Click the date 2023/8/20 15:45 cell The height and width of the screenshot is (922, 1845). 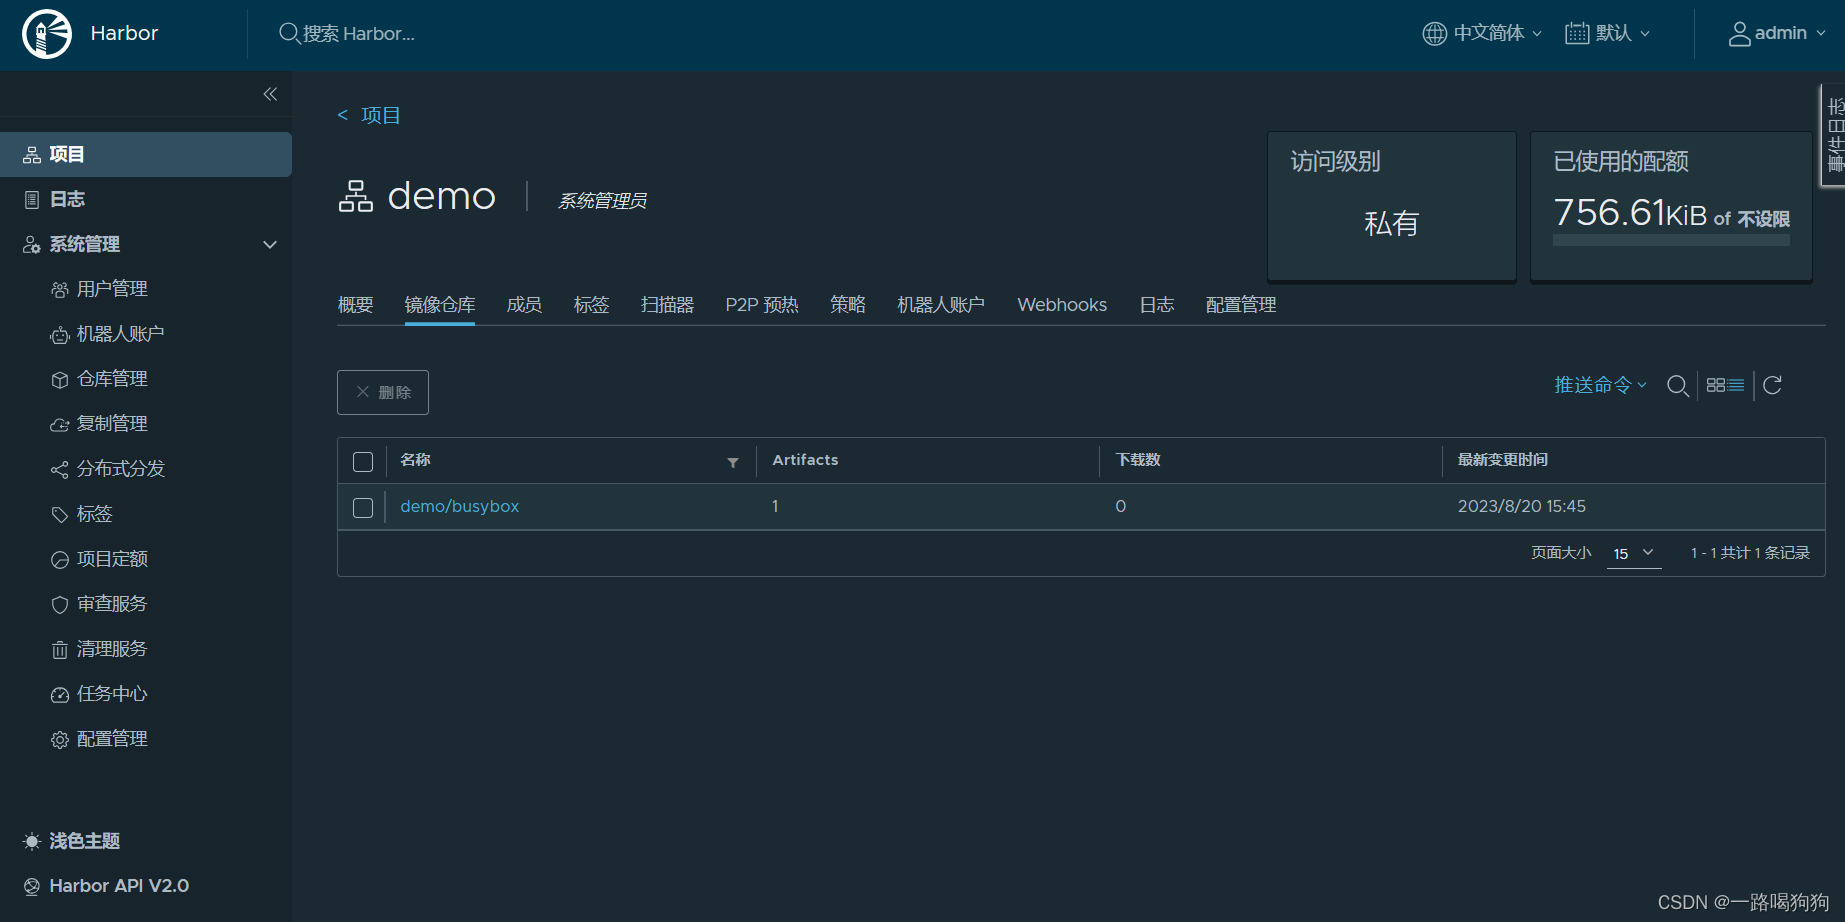pos(1521,506)
